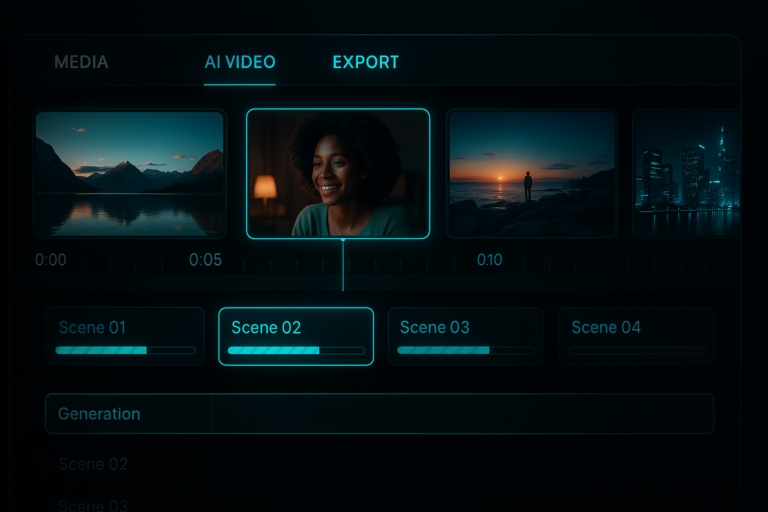Select the mountain lake thumbnail
Viewport: 768px width, 512px height.
(x=130, y=173)
